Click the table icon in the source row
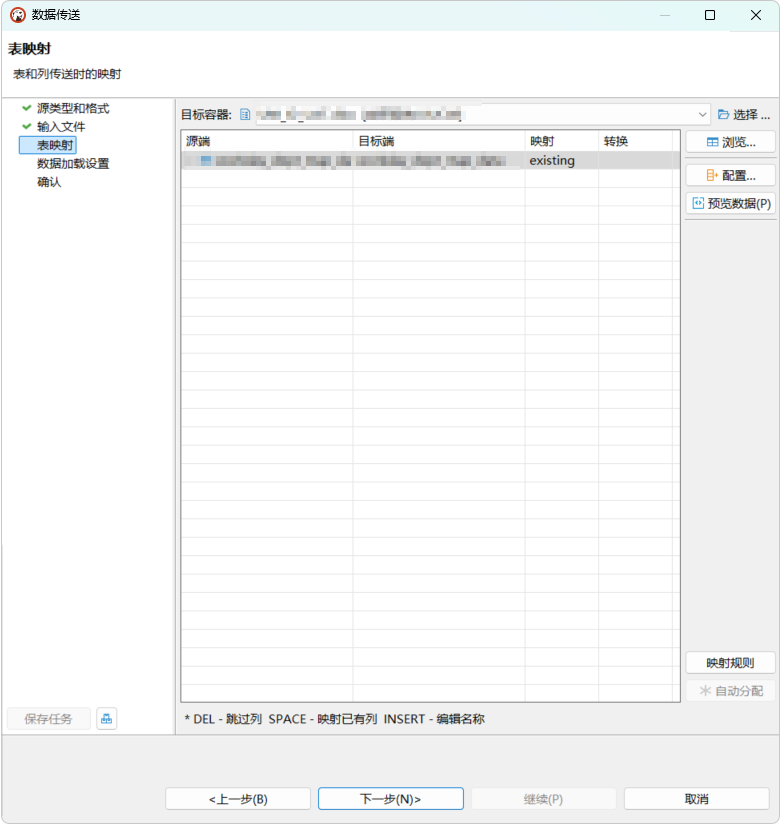The height and width of the screenshot is (825, 781). coord(206,160)
